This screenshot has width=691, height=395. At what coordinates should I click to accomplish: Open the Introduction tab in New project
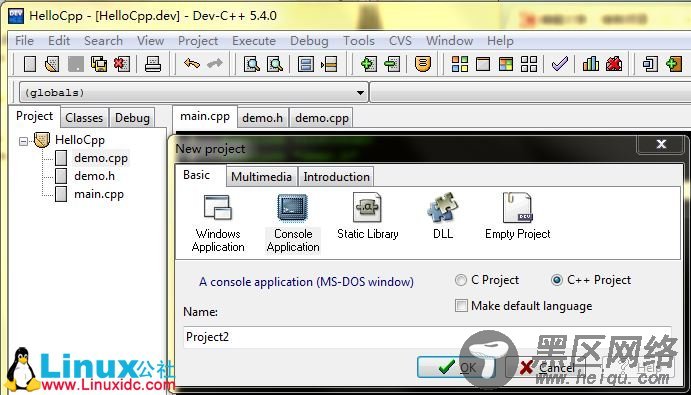336,177
